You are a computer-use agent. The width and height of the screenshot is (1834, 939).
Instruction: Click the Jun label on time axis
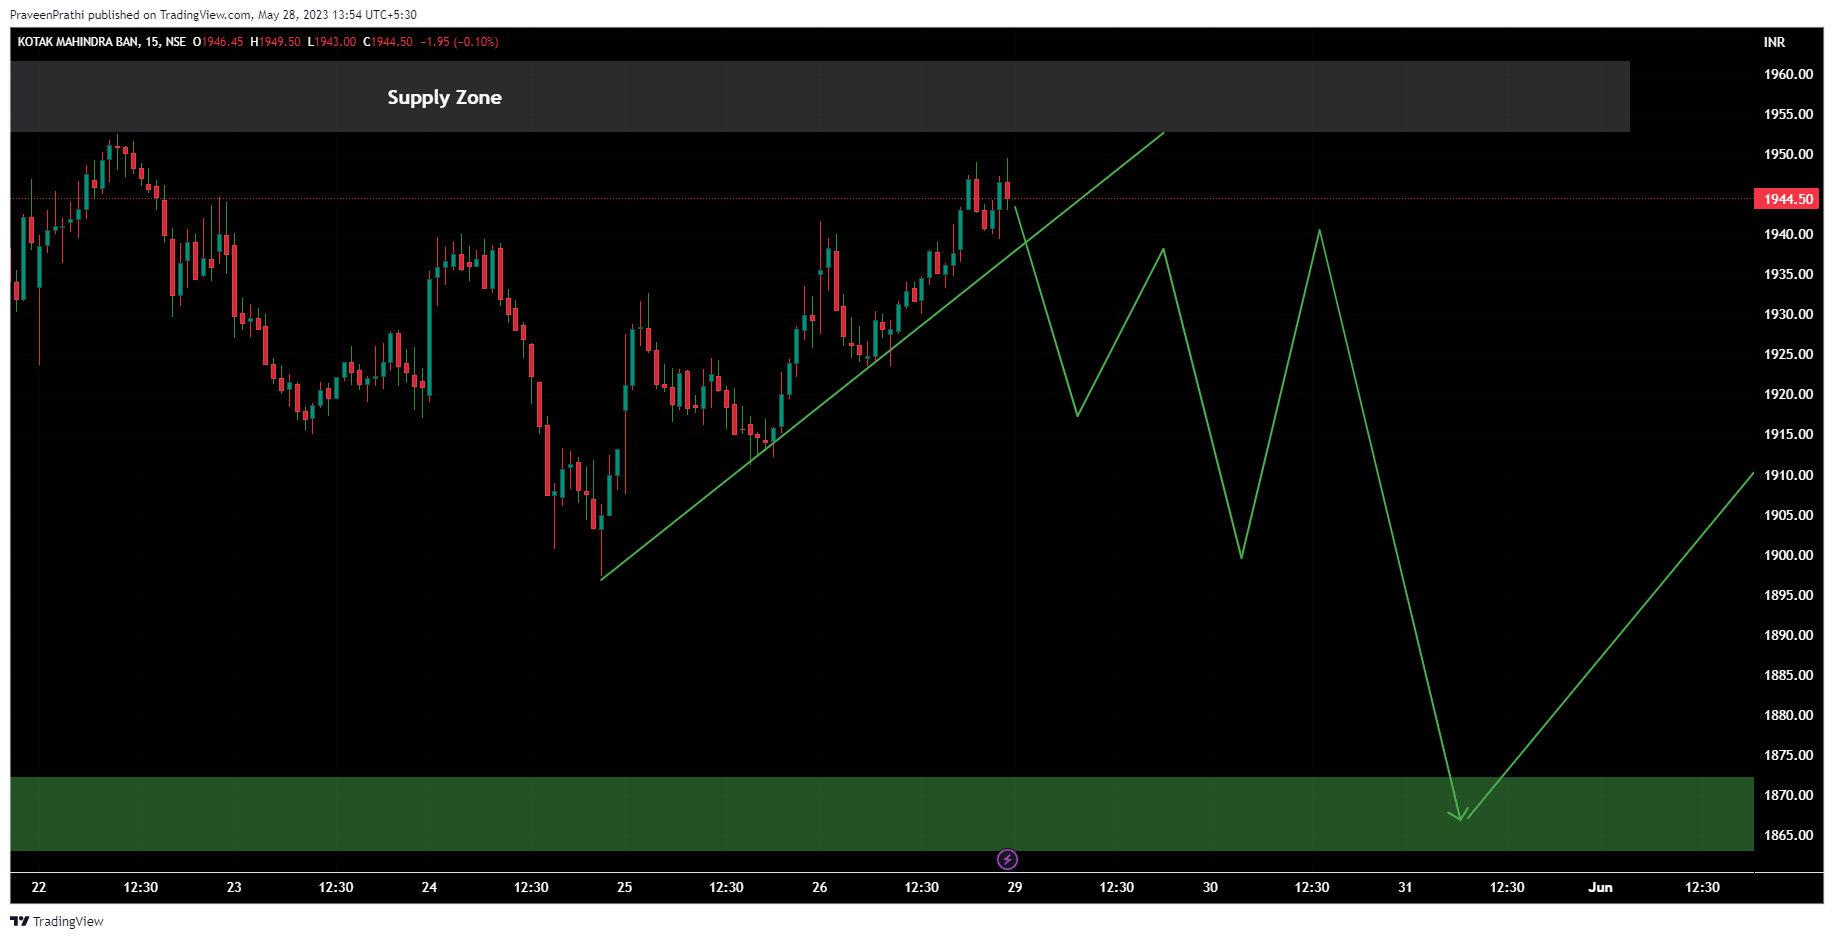[x=1600, y=887]
